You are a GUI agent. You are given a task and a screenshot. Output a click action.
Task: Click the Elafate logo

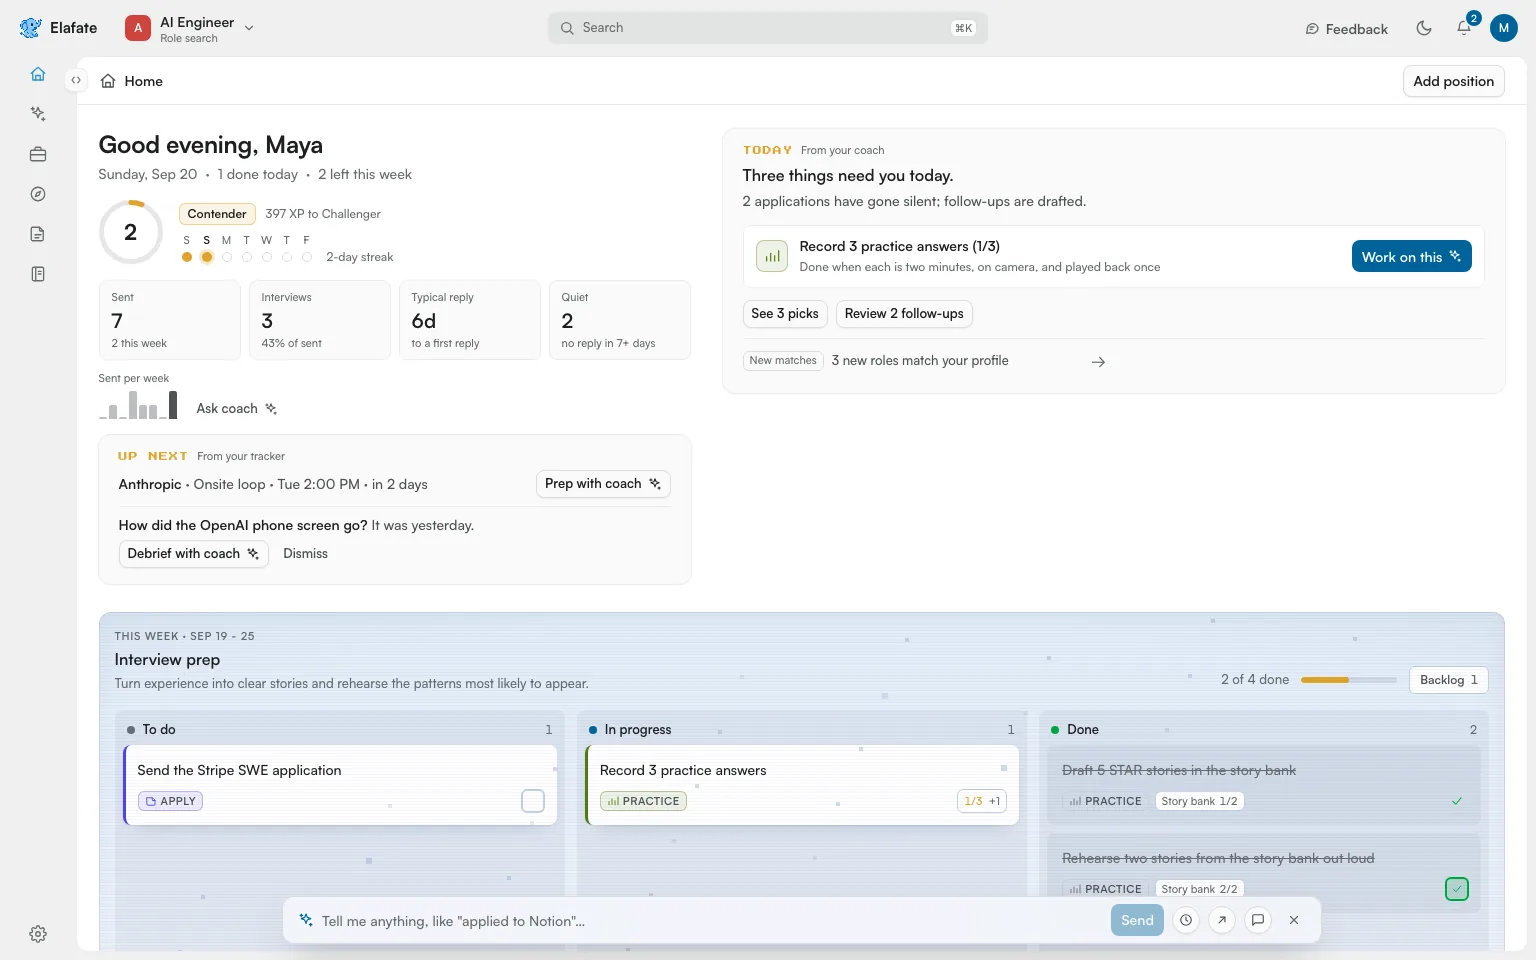(58, 28)
